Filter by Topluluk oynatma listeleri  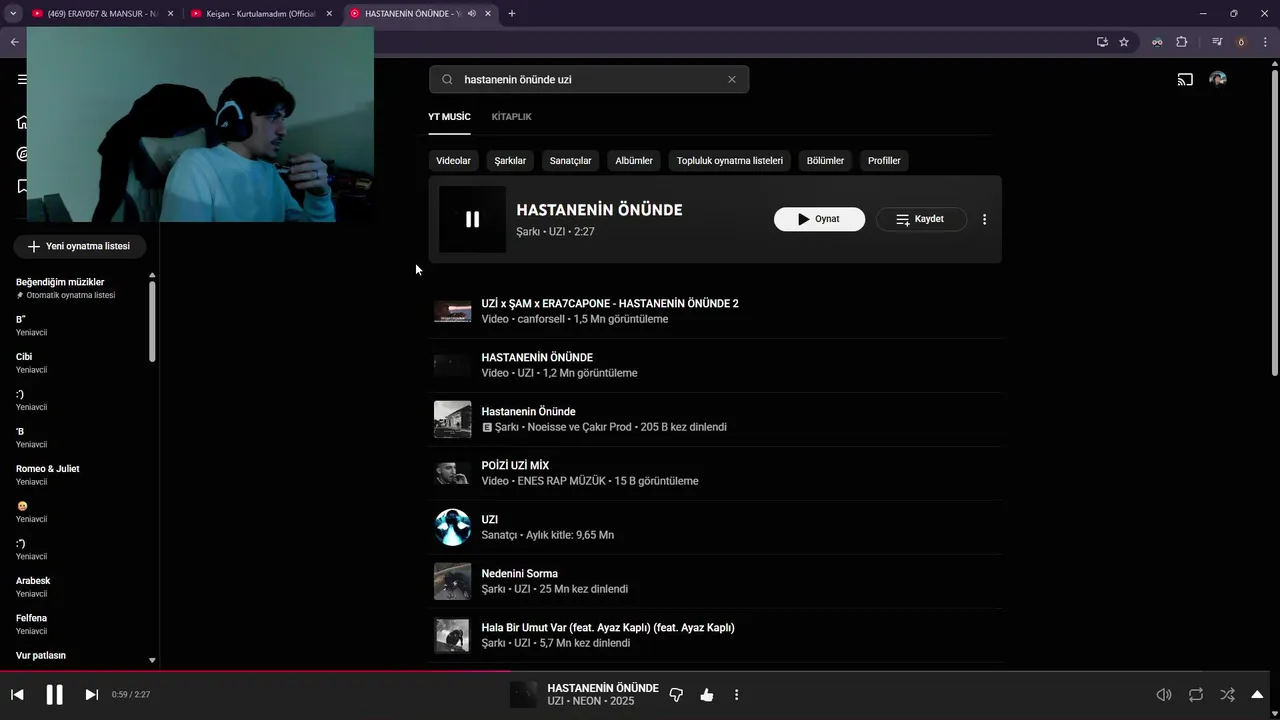coord(730,160)
